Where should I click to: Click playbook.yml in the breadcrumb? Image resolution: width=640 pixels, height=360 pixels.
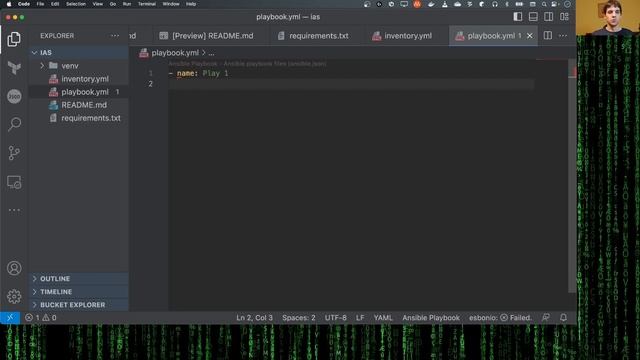pos(175,53)
